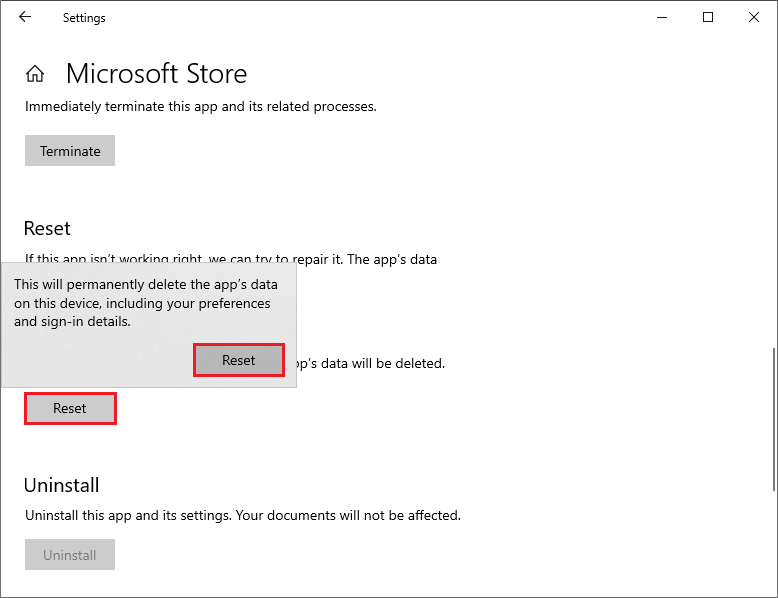Open Settings home via house icon
The image size is (778, 598).
tap(35, 73)
